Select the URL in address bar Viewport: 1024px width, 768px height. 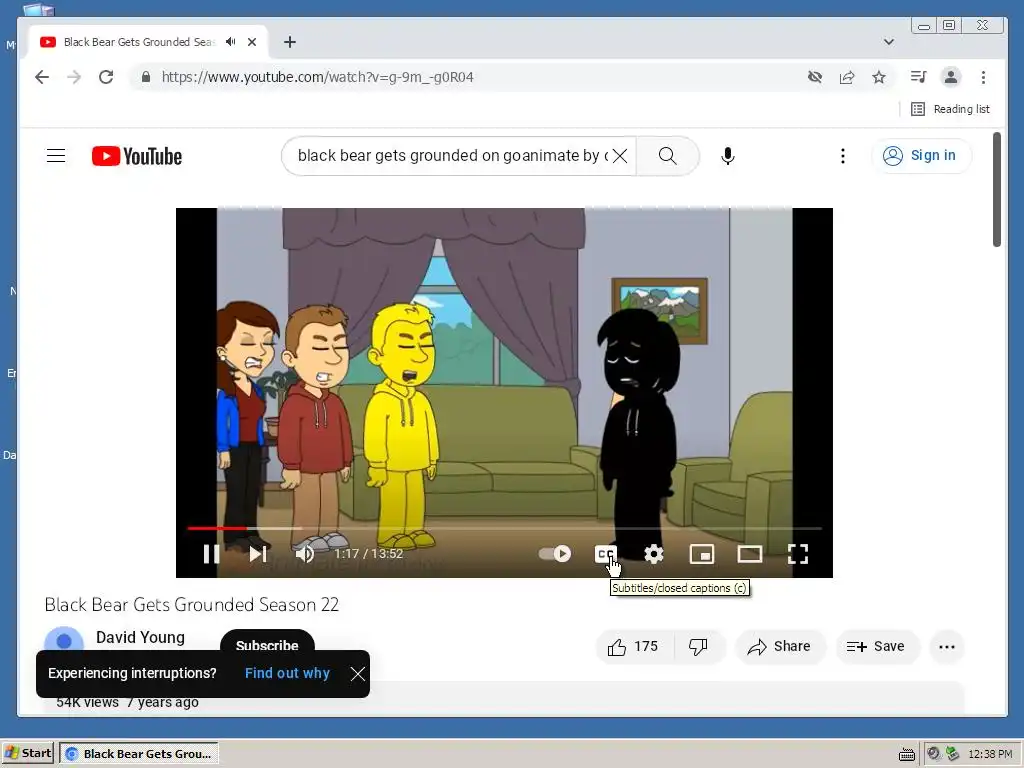317,77
